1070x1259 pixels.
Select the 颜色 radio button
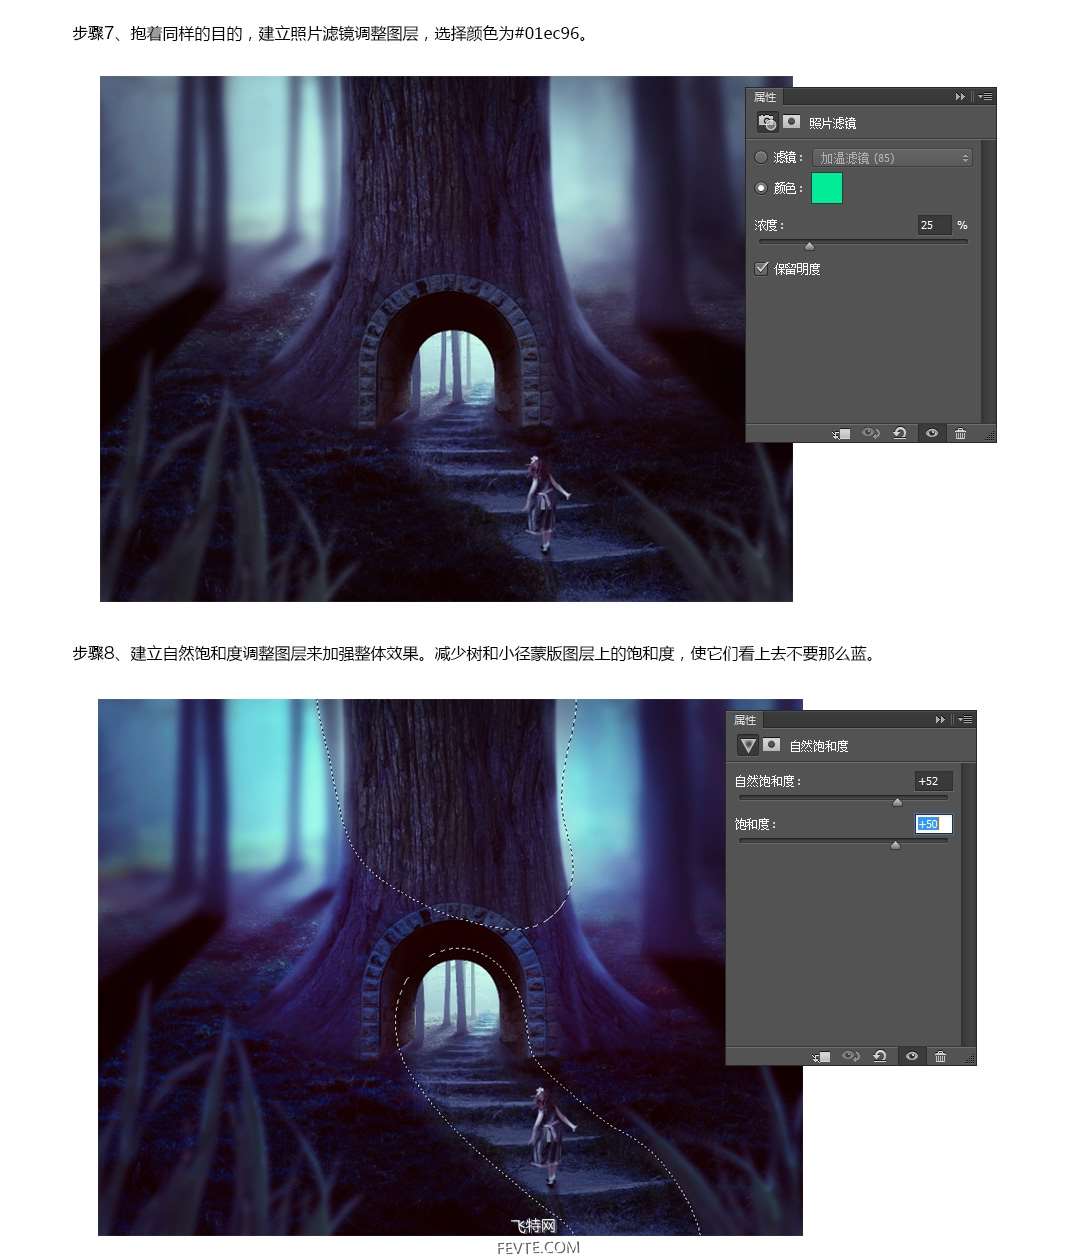click(761, 188)
